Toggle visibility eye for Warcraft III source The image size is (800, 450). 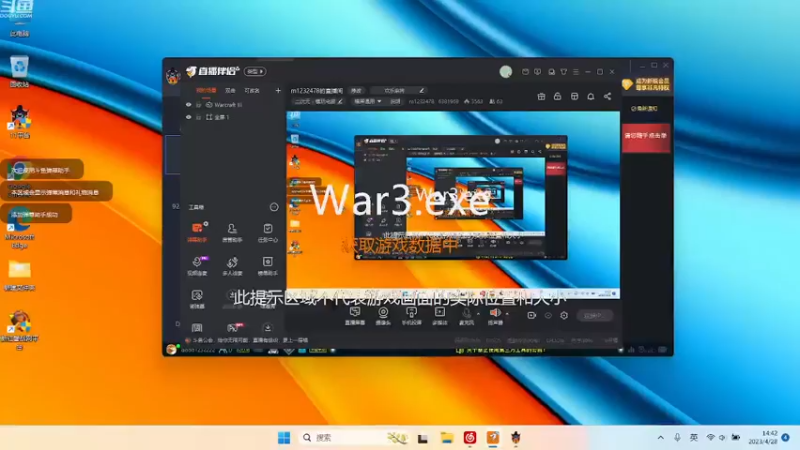click(x=189, y=105)
